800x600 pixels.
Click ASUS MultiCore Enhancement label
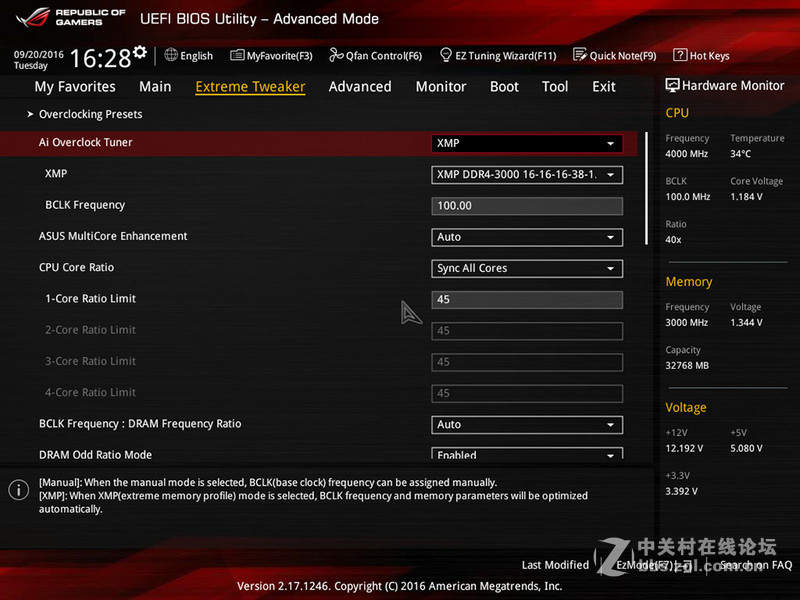pyautogui.click(x=113, y=236)
